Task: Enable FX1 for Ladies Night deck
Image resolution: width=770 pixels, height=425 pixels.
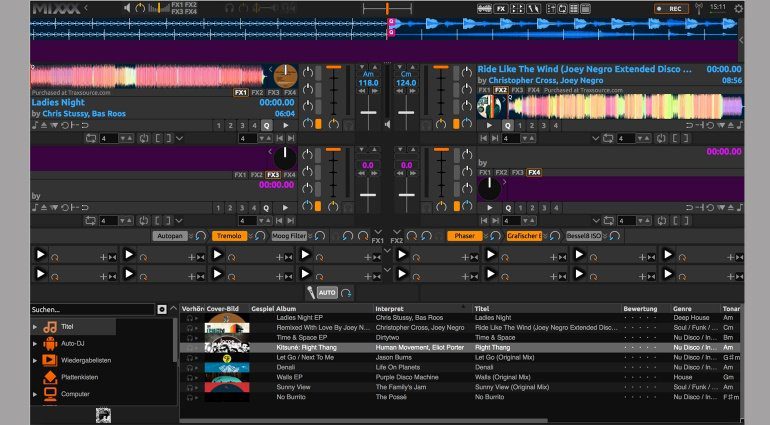Action: pyautogui.click(x=240, y=92)
